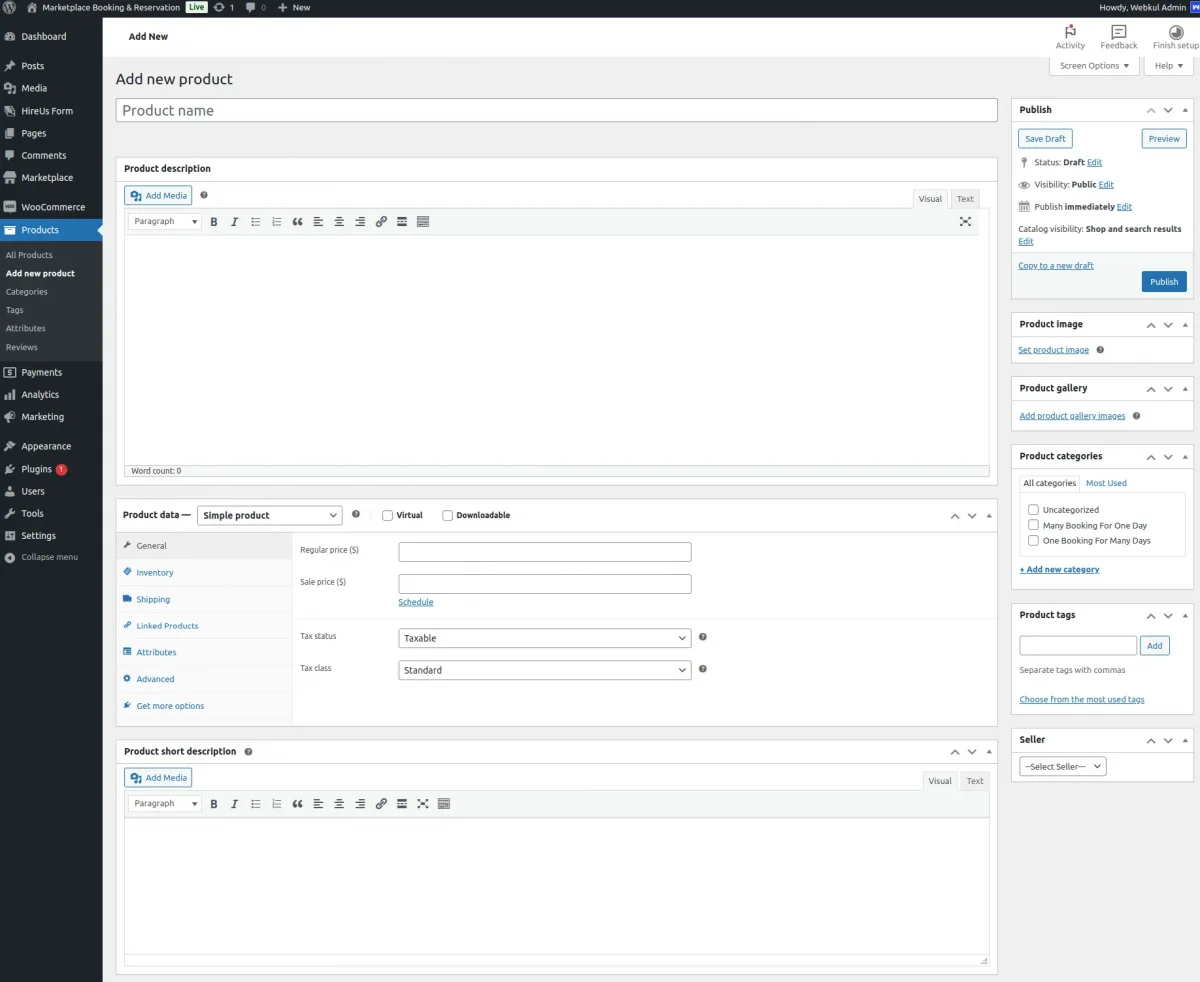Click inside the Regular price field
This screenshot has width=1200, height=982.
pyautogui.click(x=544, y=551)
